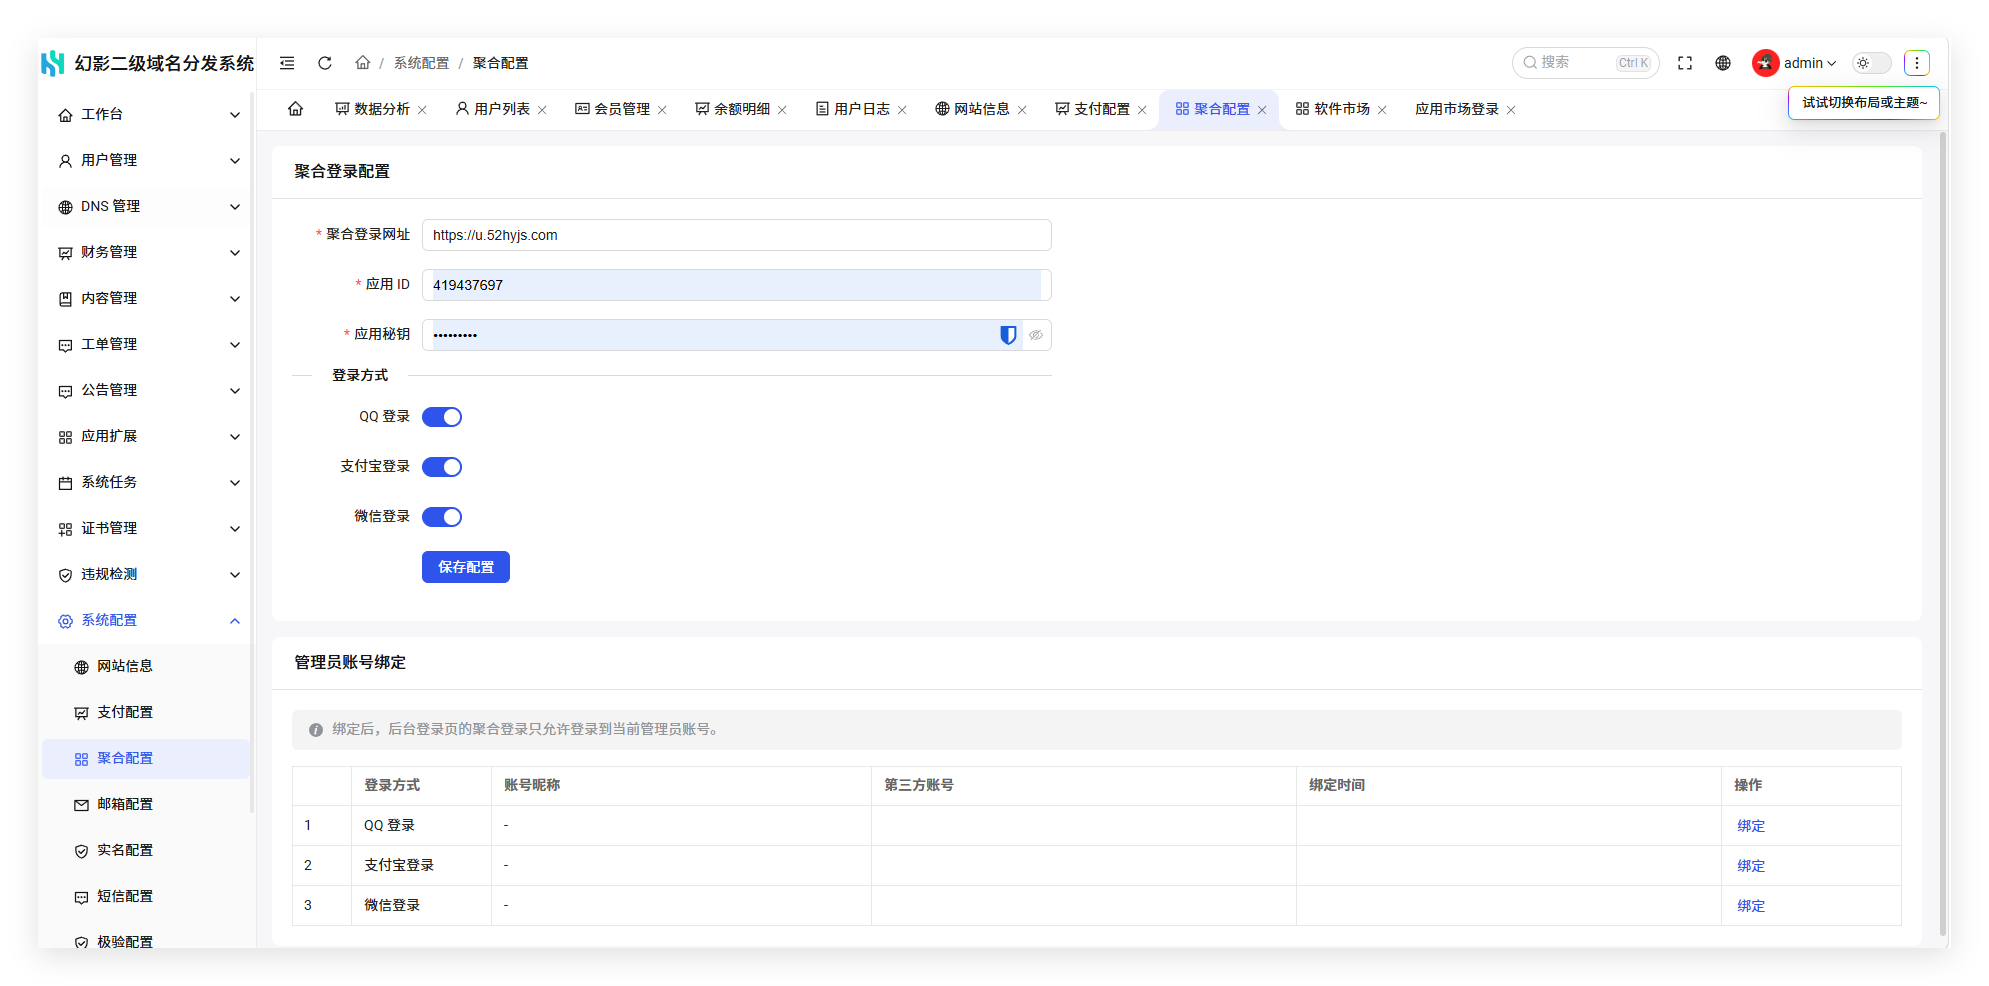Viewport: 1989px width, 986px height.
Task: Expand 系统任务 sidebar menu
Action: tap(148, 483)
